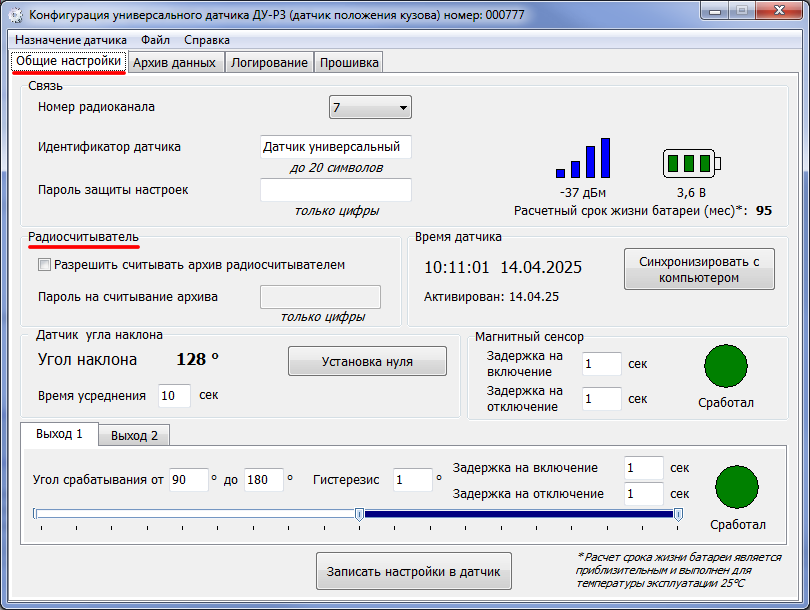Viewport: 810px width, 610px height.
Task: Click Выход 1 Задержка на отключение field
Action: pos(644,494)
